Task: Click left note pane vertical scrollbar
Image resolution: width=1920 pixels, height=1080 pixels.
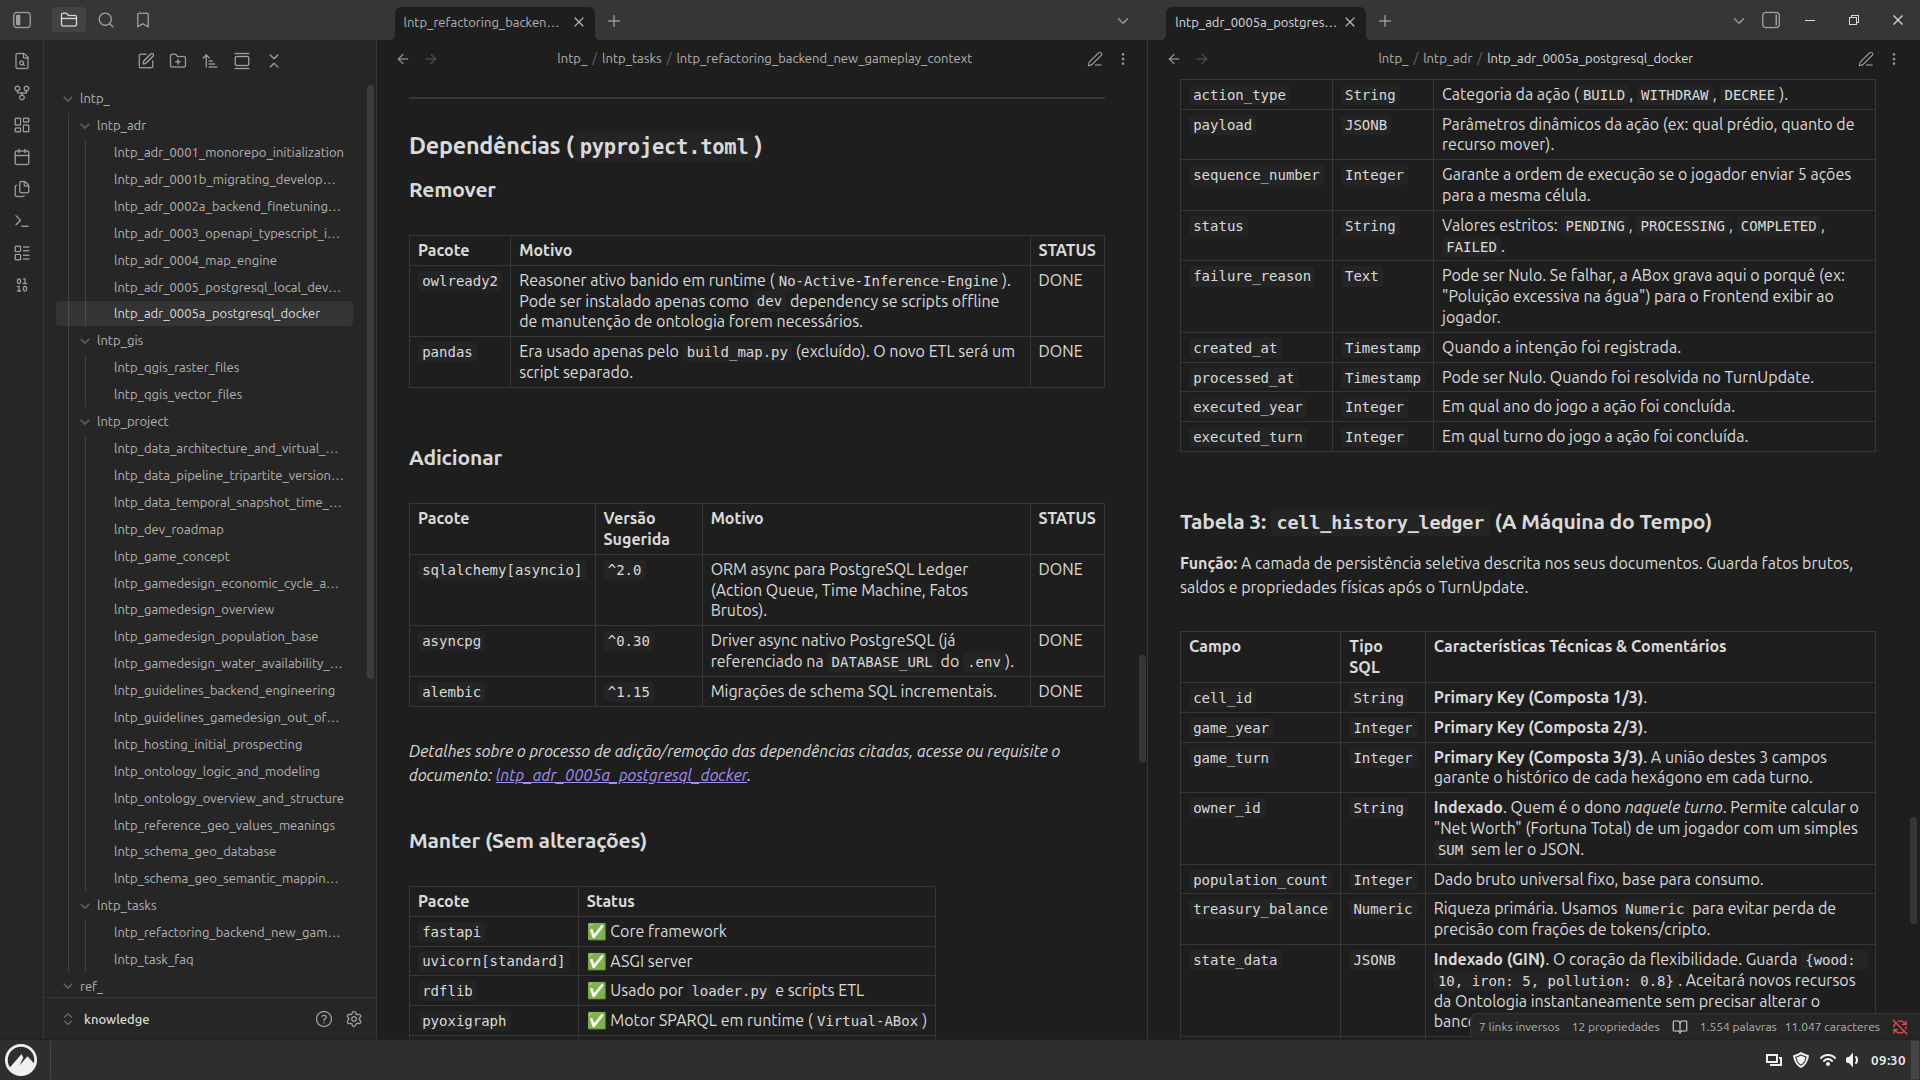Action: (1142, 708)
